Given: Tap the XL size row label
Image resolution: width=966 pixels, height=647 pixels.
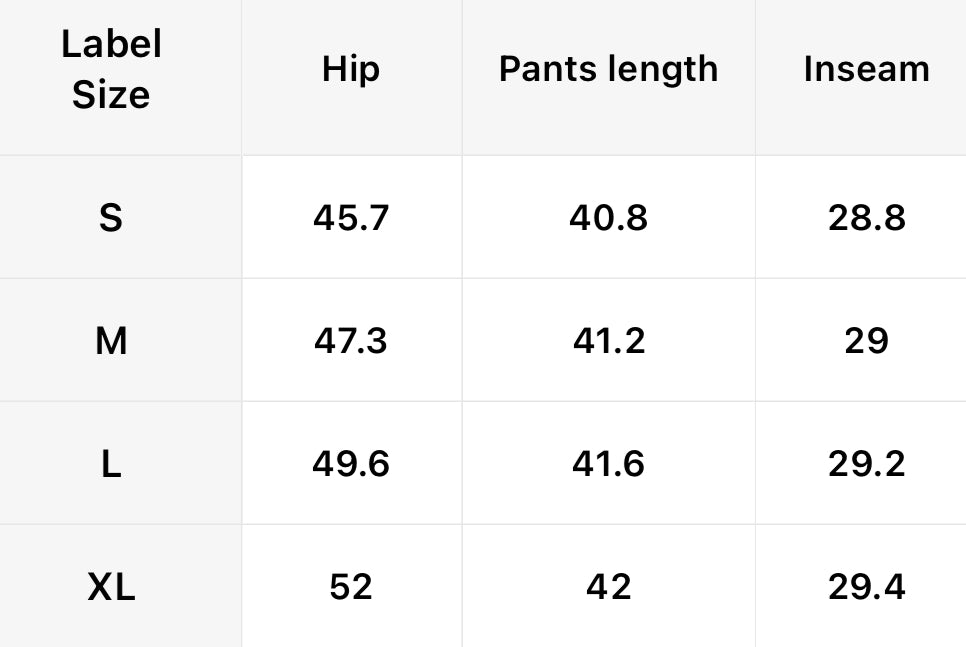Looking at the screenshot, I should pyautogui.click(x=111, y=587).
